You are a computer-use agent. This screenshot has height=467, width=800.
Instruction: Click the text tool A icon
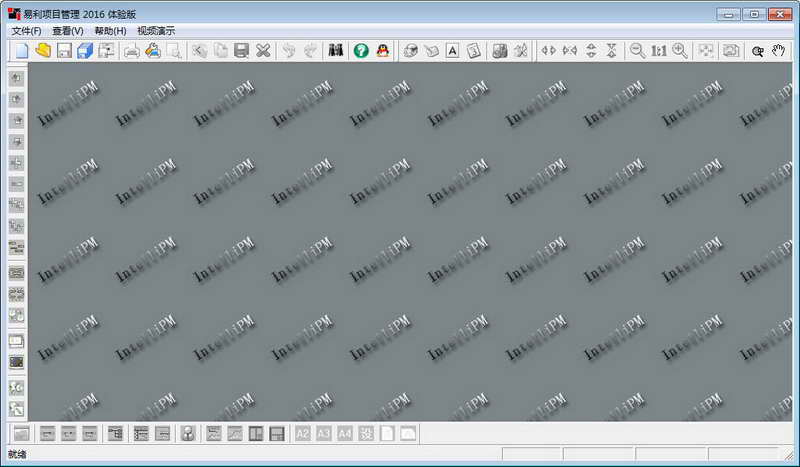click(453, 51)
